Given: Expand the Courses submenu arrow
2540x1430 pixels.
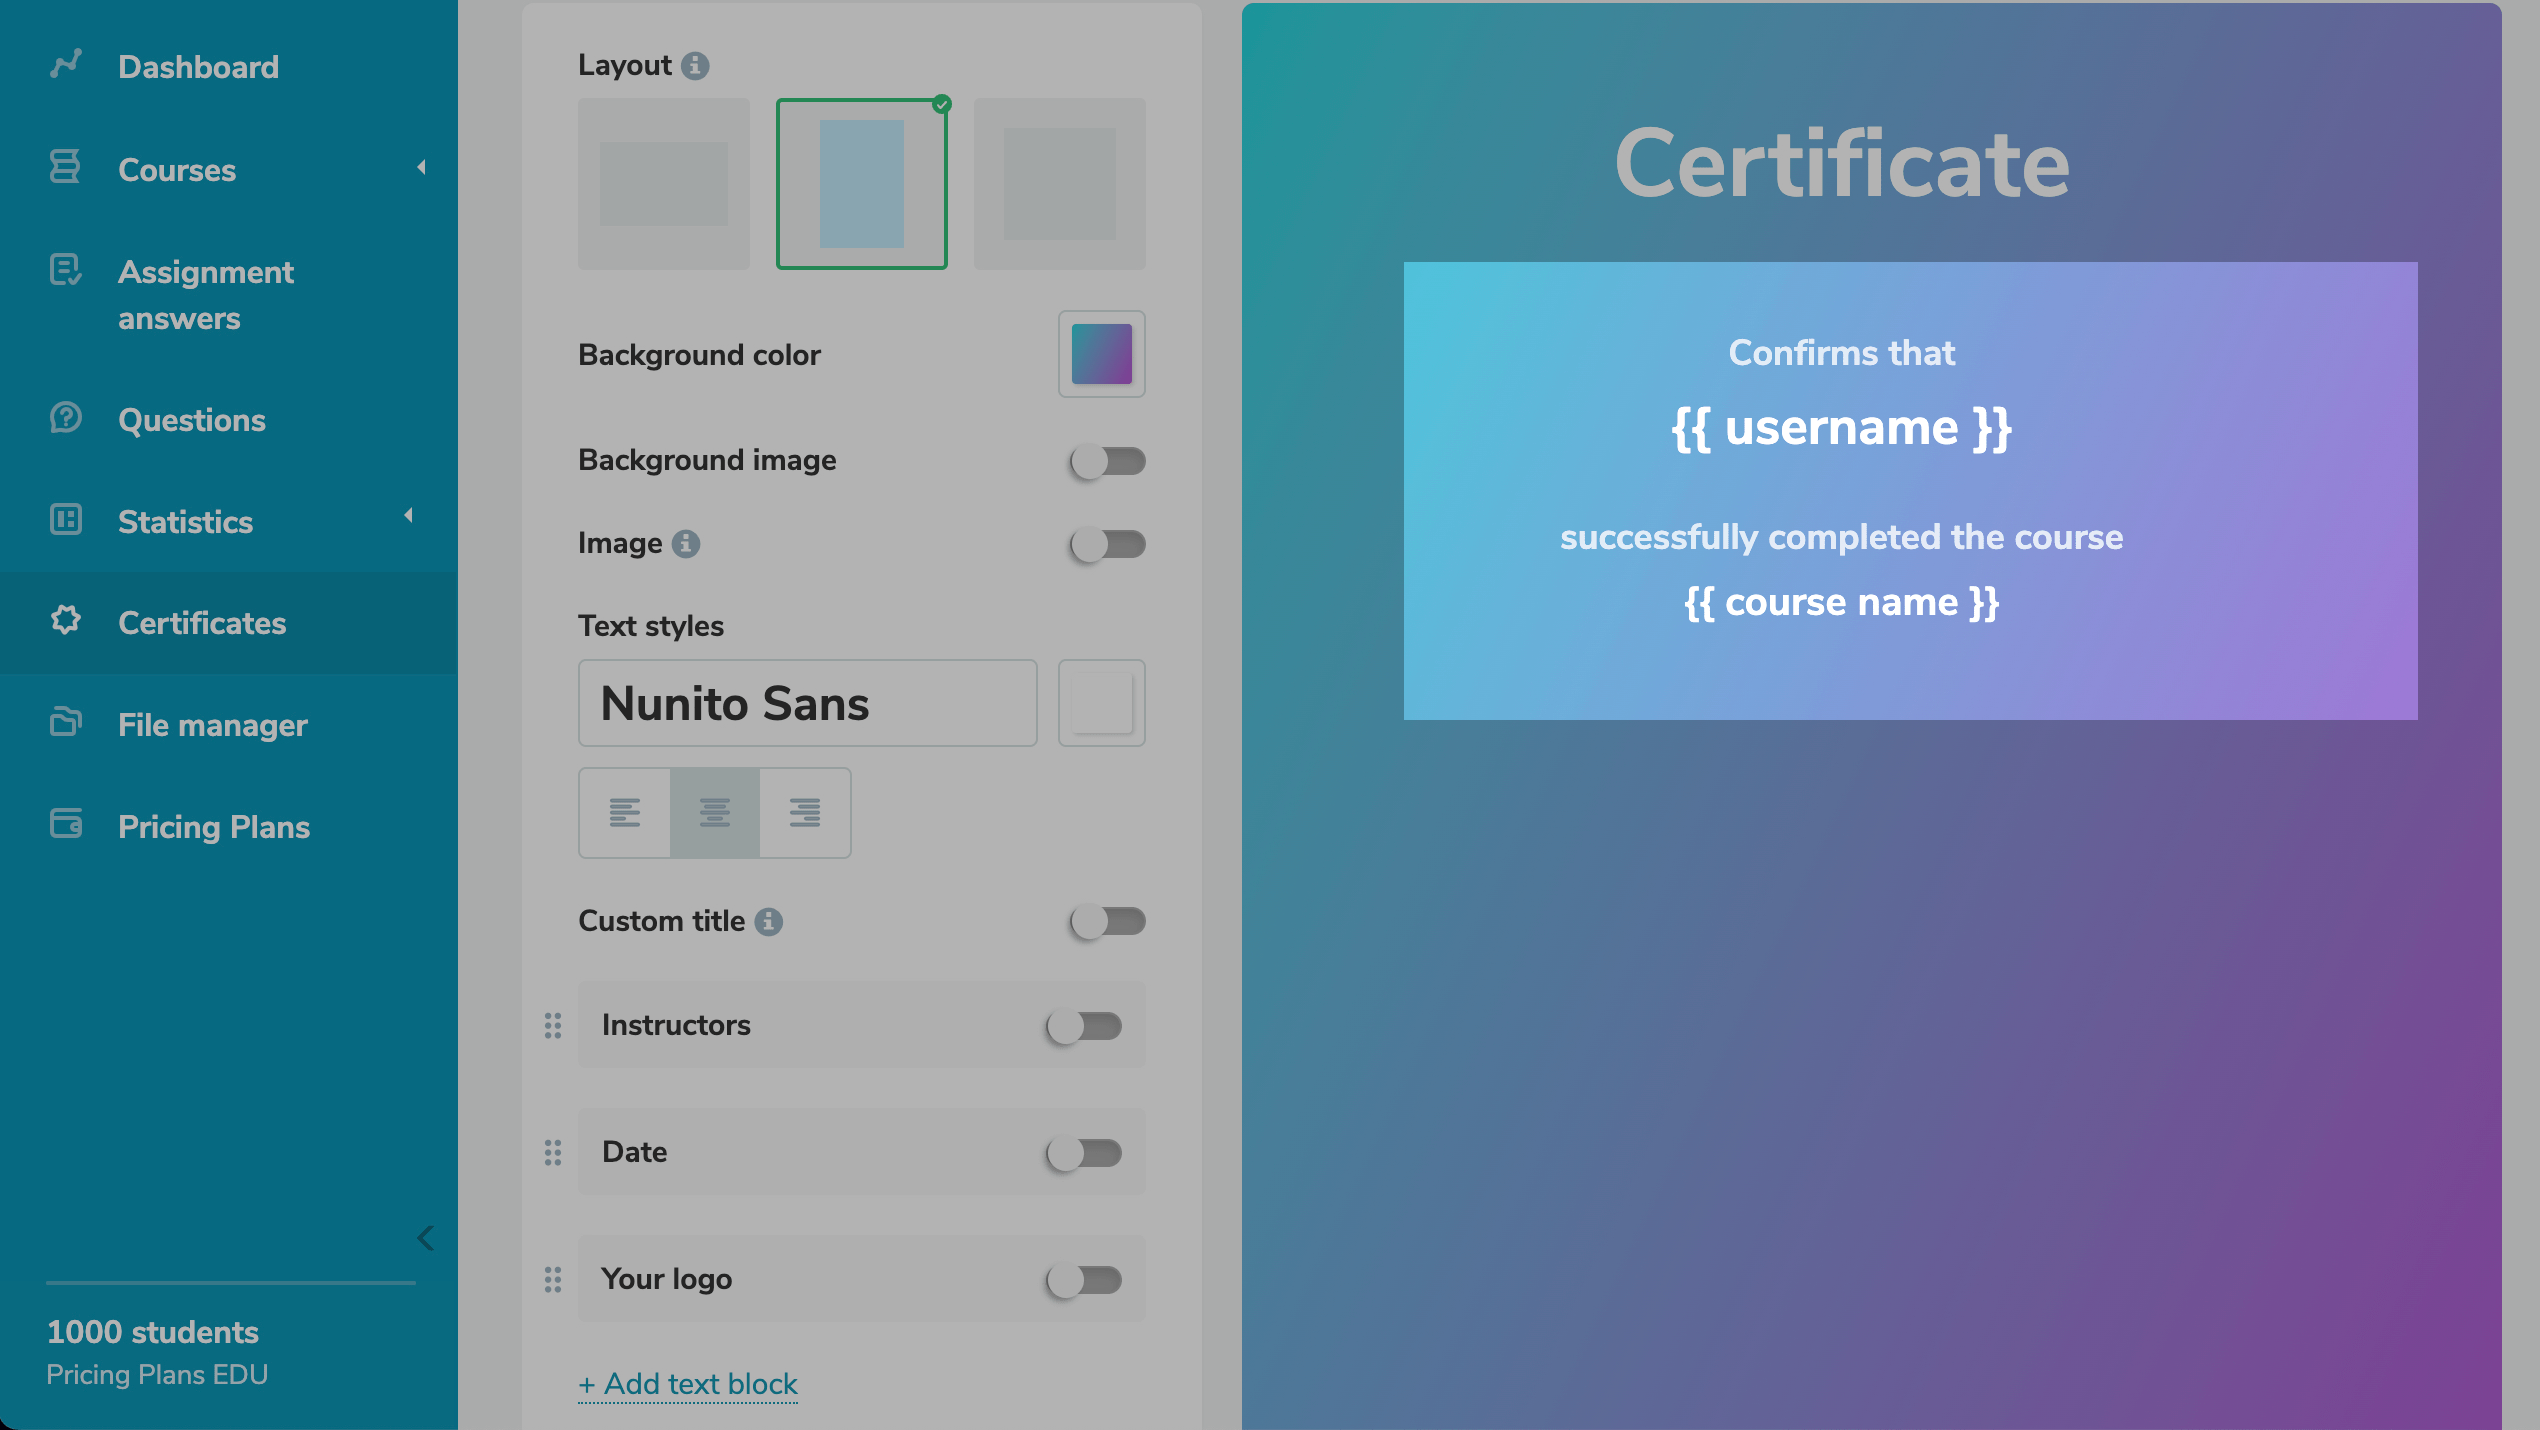Looking at the screenshot, I should (x=421, y=168).
